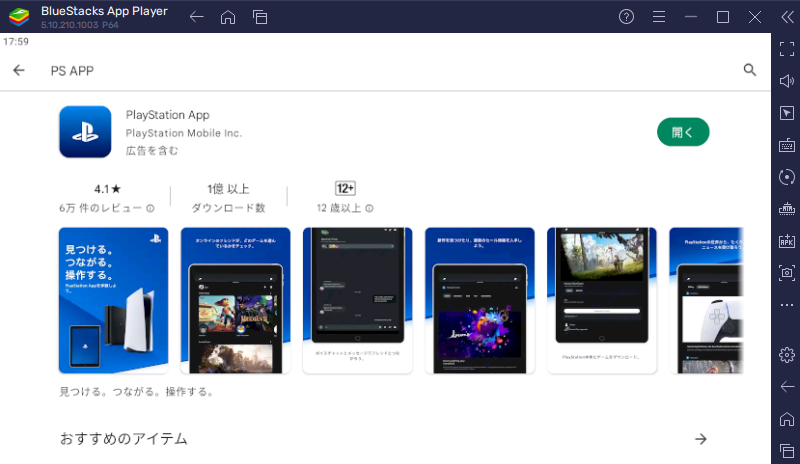
Task: Open the sixth screenshot showing DualSense controller
Action: coord(706,301)
